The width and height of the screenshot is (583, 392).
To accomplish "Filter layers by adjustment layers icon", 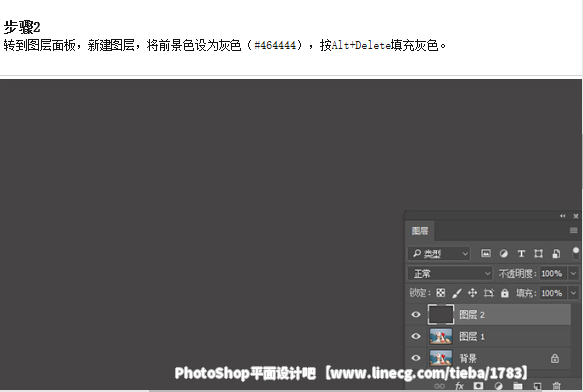I will pyautogui.click(x=503, y=254).
